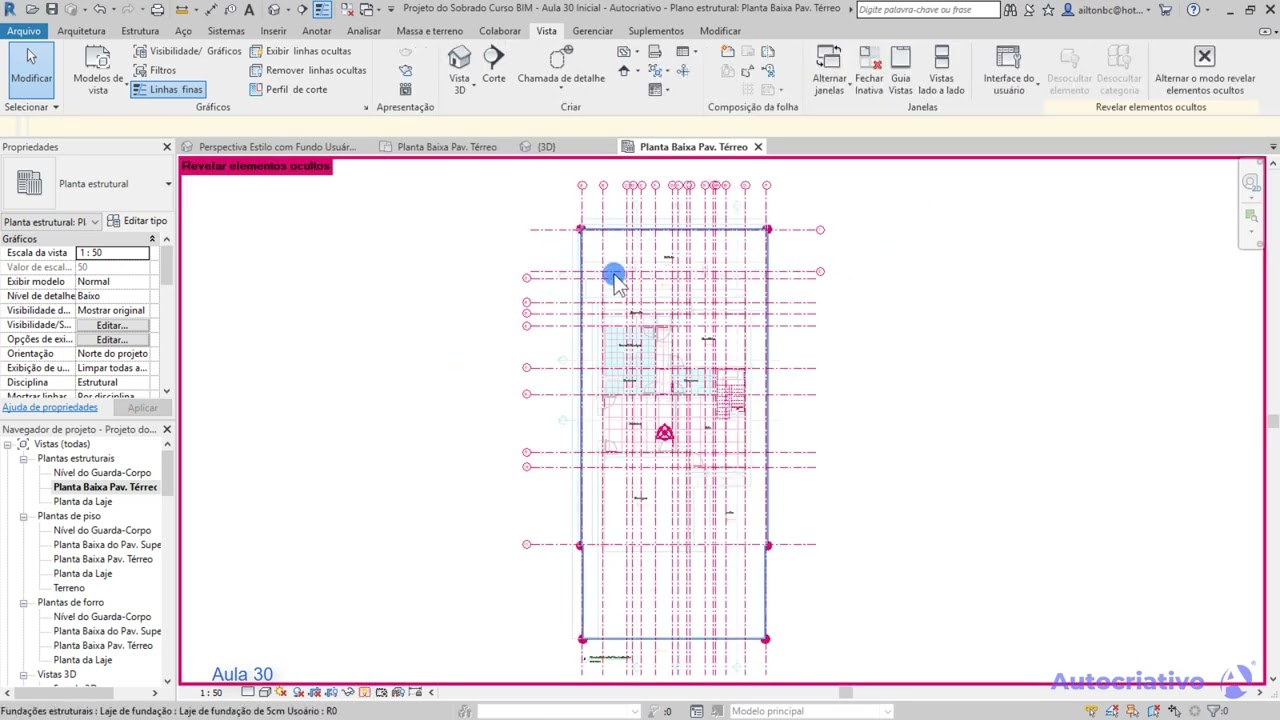The width and height of the screenshot is (1280, 720).
Task: Open Visibilidade/Gráficos settings
Action: click(187, 51)
